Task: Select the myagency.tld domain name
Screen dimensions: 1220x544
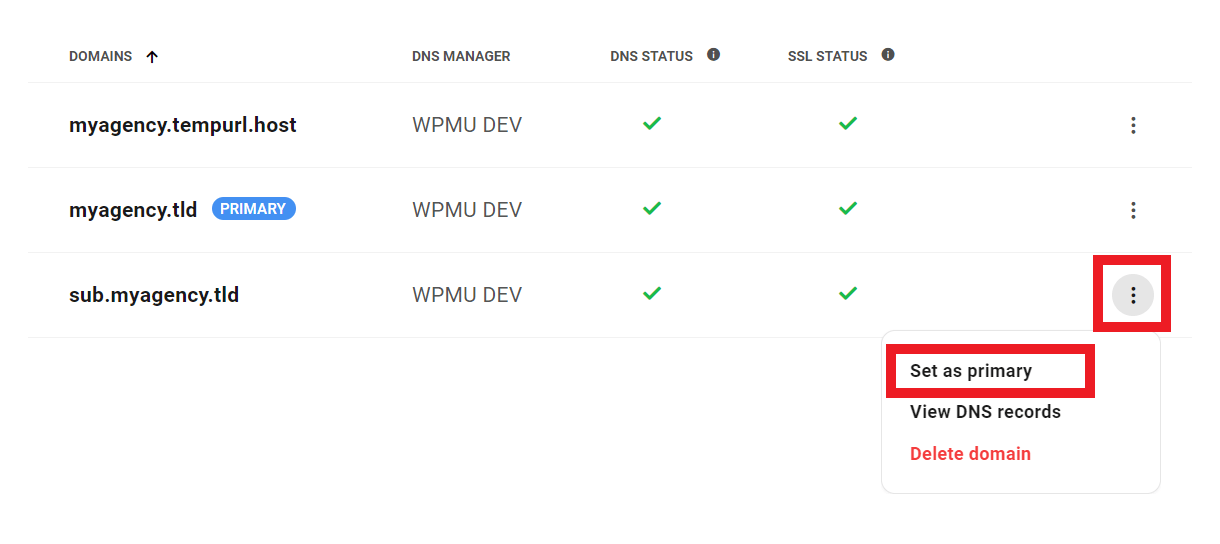Action: [133, 211]
